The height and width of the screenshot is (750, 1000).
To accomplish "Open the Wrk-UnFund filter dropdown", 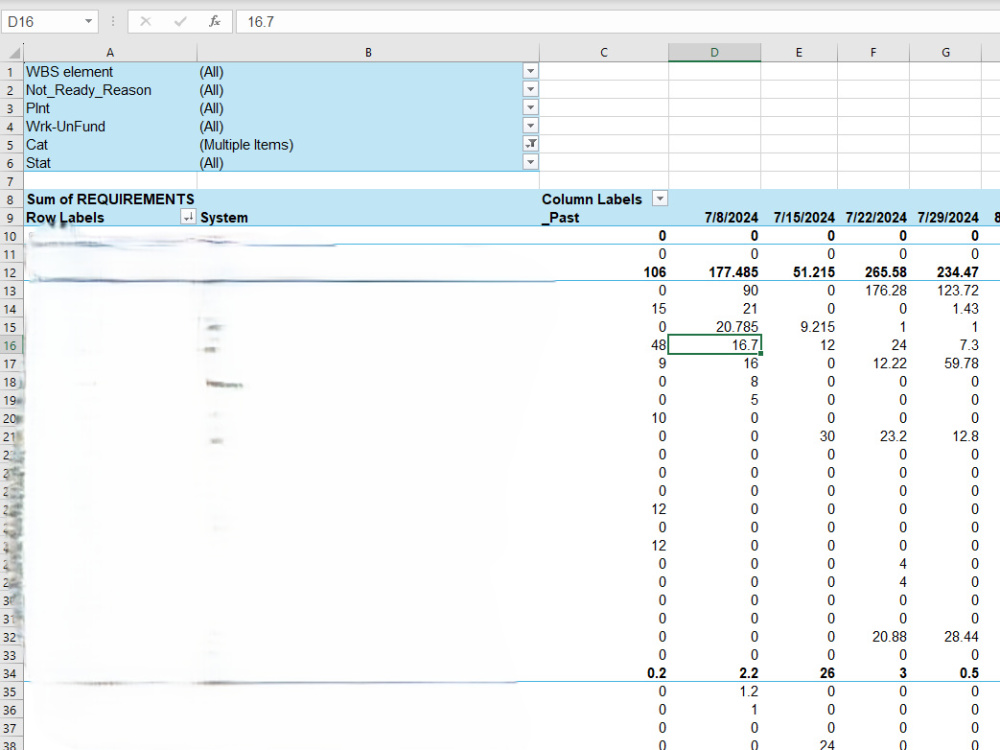I will [x=531, y=126].
